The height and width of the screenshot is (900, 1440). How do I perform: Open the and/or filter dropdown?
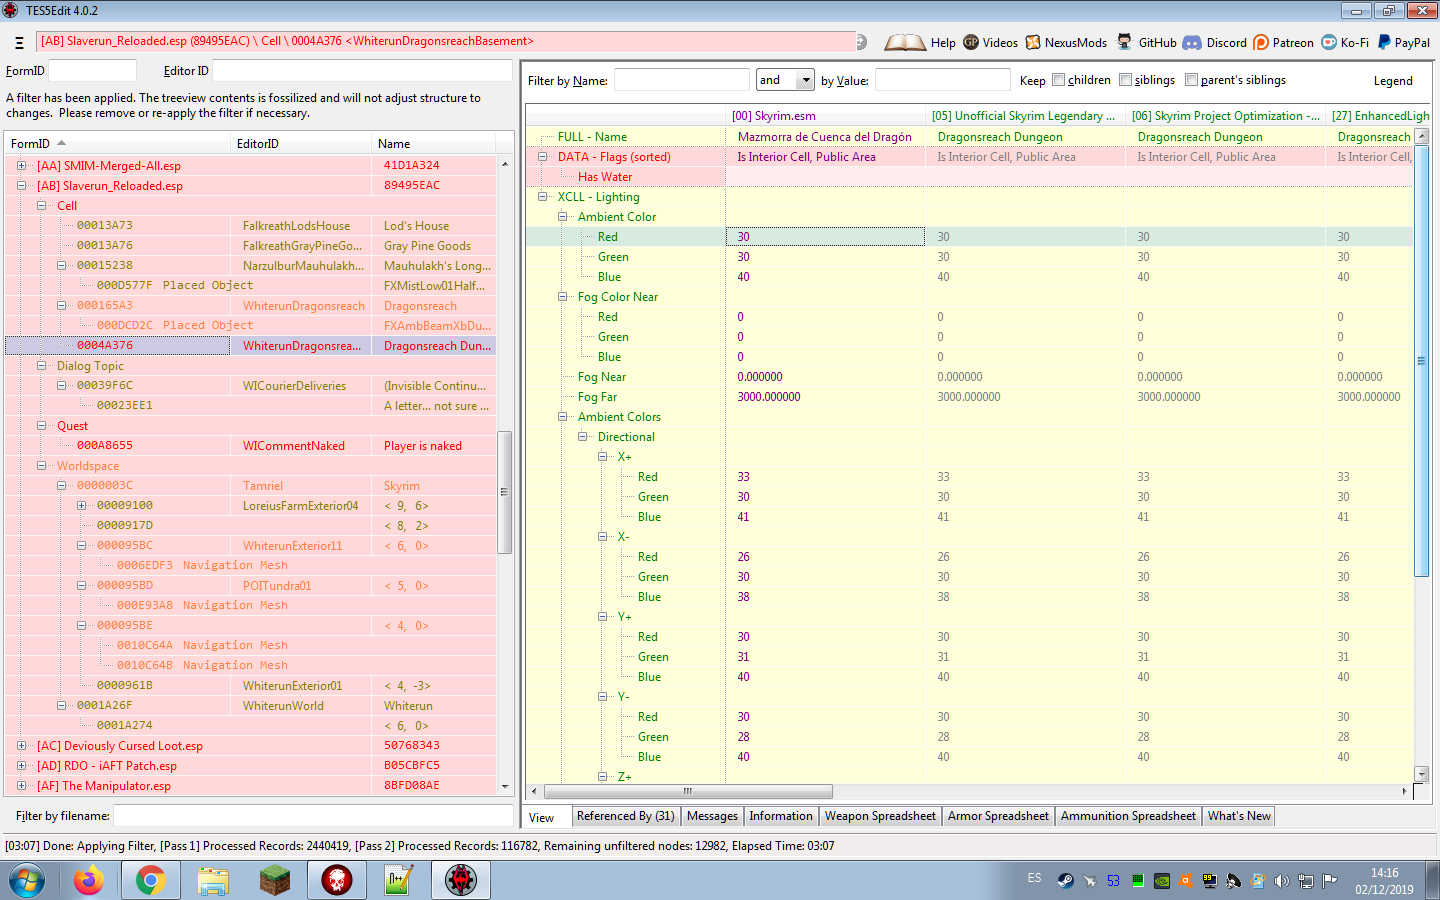point(805,80)
